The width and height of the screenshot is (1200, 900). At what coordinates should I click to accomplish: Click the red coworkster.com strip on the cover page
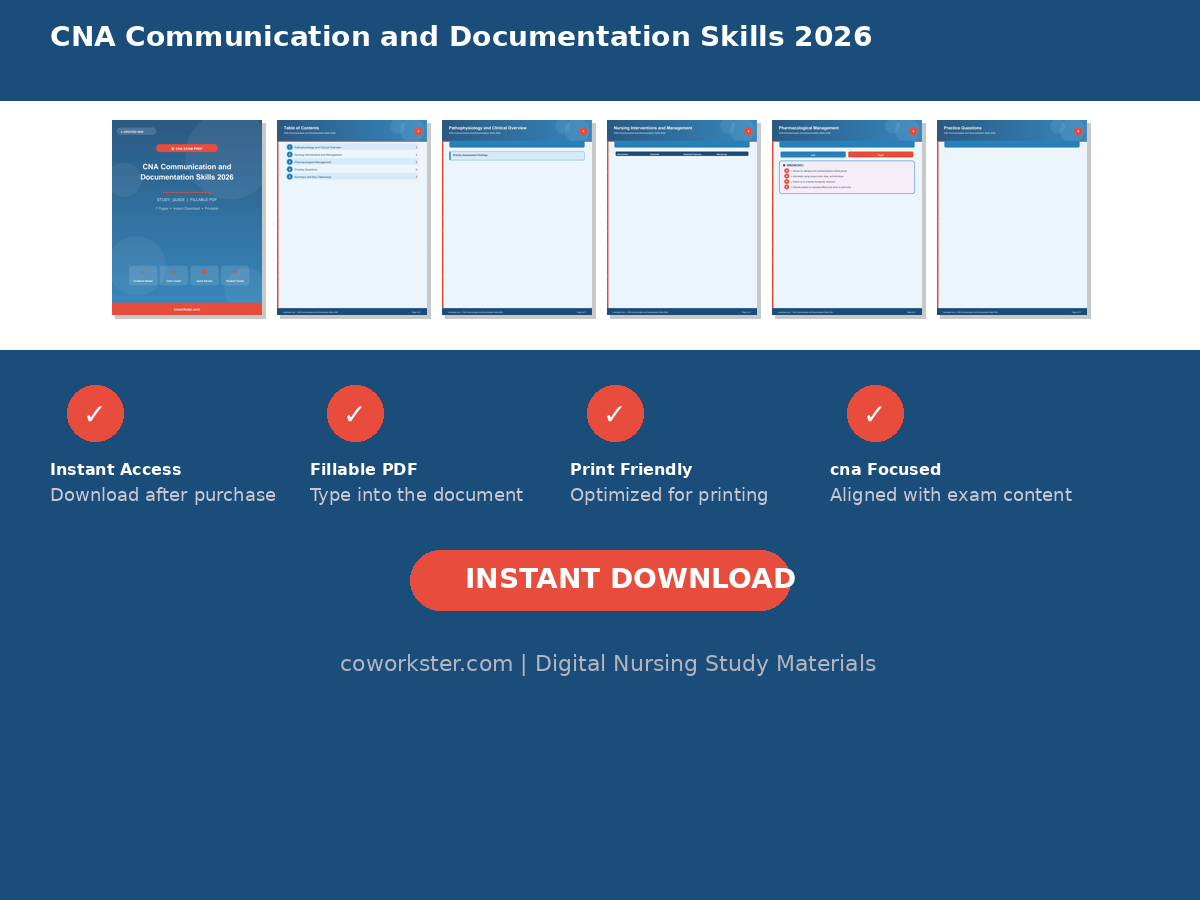[187, 309]
